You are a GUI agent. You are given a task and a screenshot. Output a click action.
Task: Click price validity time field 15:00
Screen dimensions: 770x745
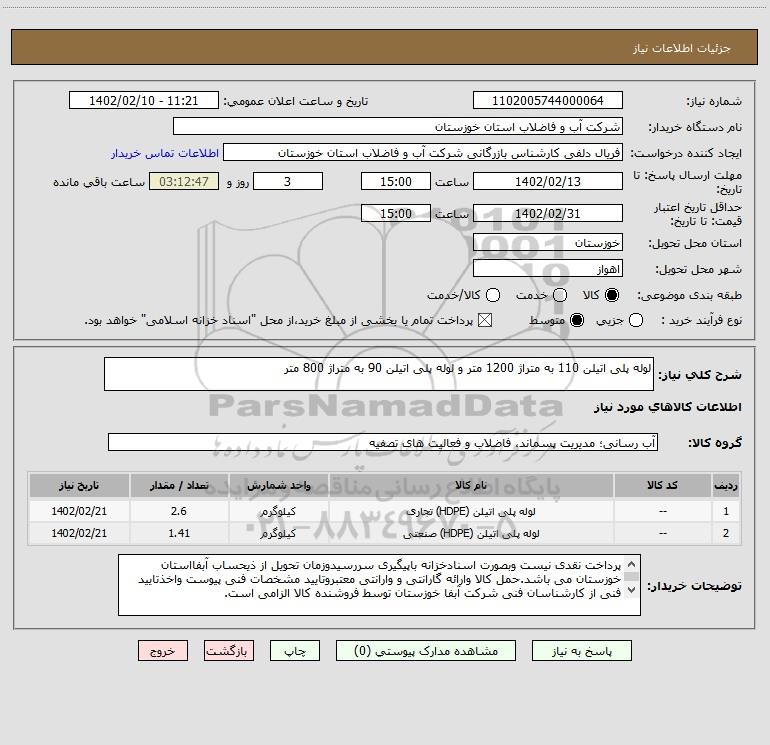pyautogui.click(x=396, y=213)
